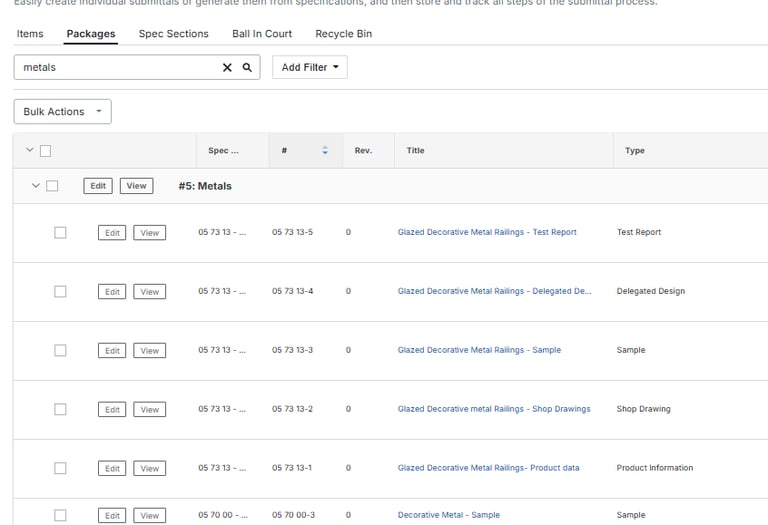Go to the Recycle Bin tab
768x525 pixels.
(343, 34)
